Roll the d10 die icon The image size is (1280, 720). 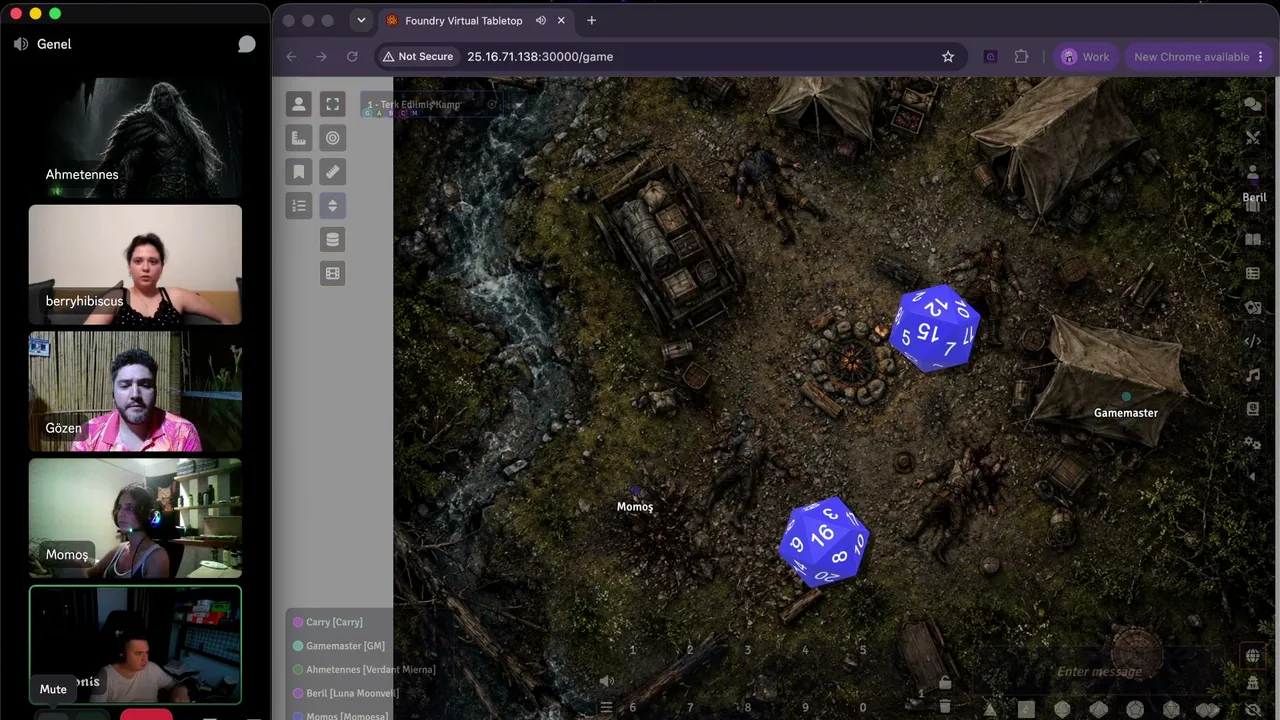point(1098,710)
